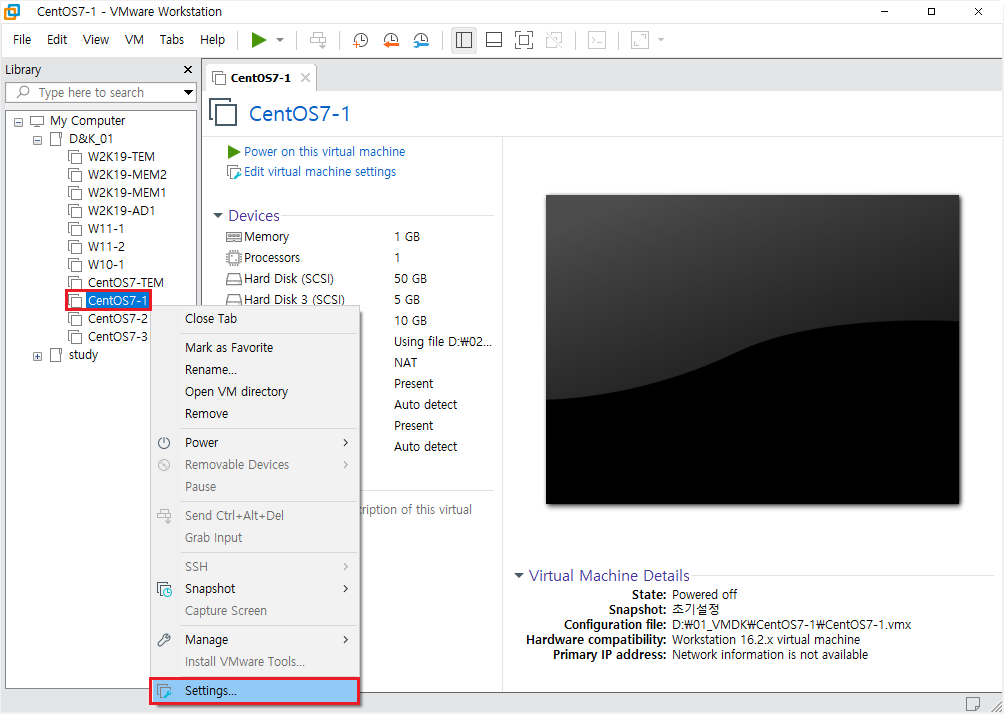The width and height of the screenshot is (1004, 714).
Task: Open the stretch display dropdown arrow
Action: [661, 40]
